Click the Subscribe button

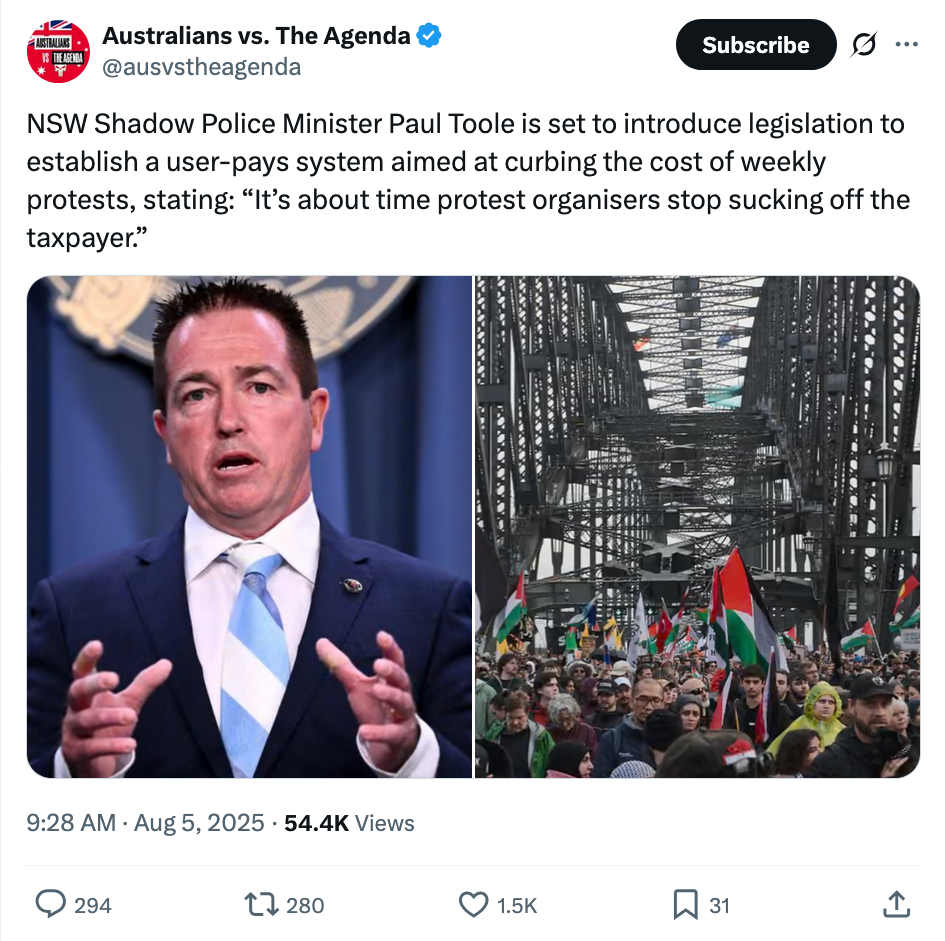pyautogui.click(x=756, y=45)
